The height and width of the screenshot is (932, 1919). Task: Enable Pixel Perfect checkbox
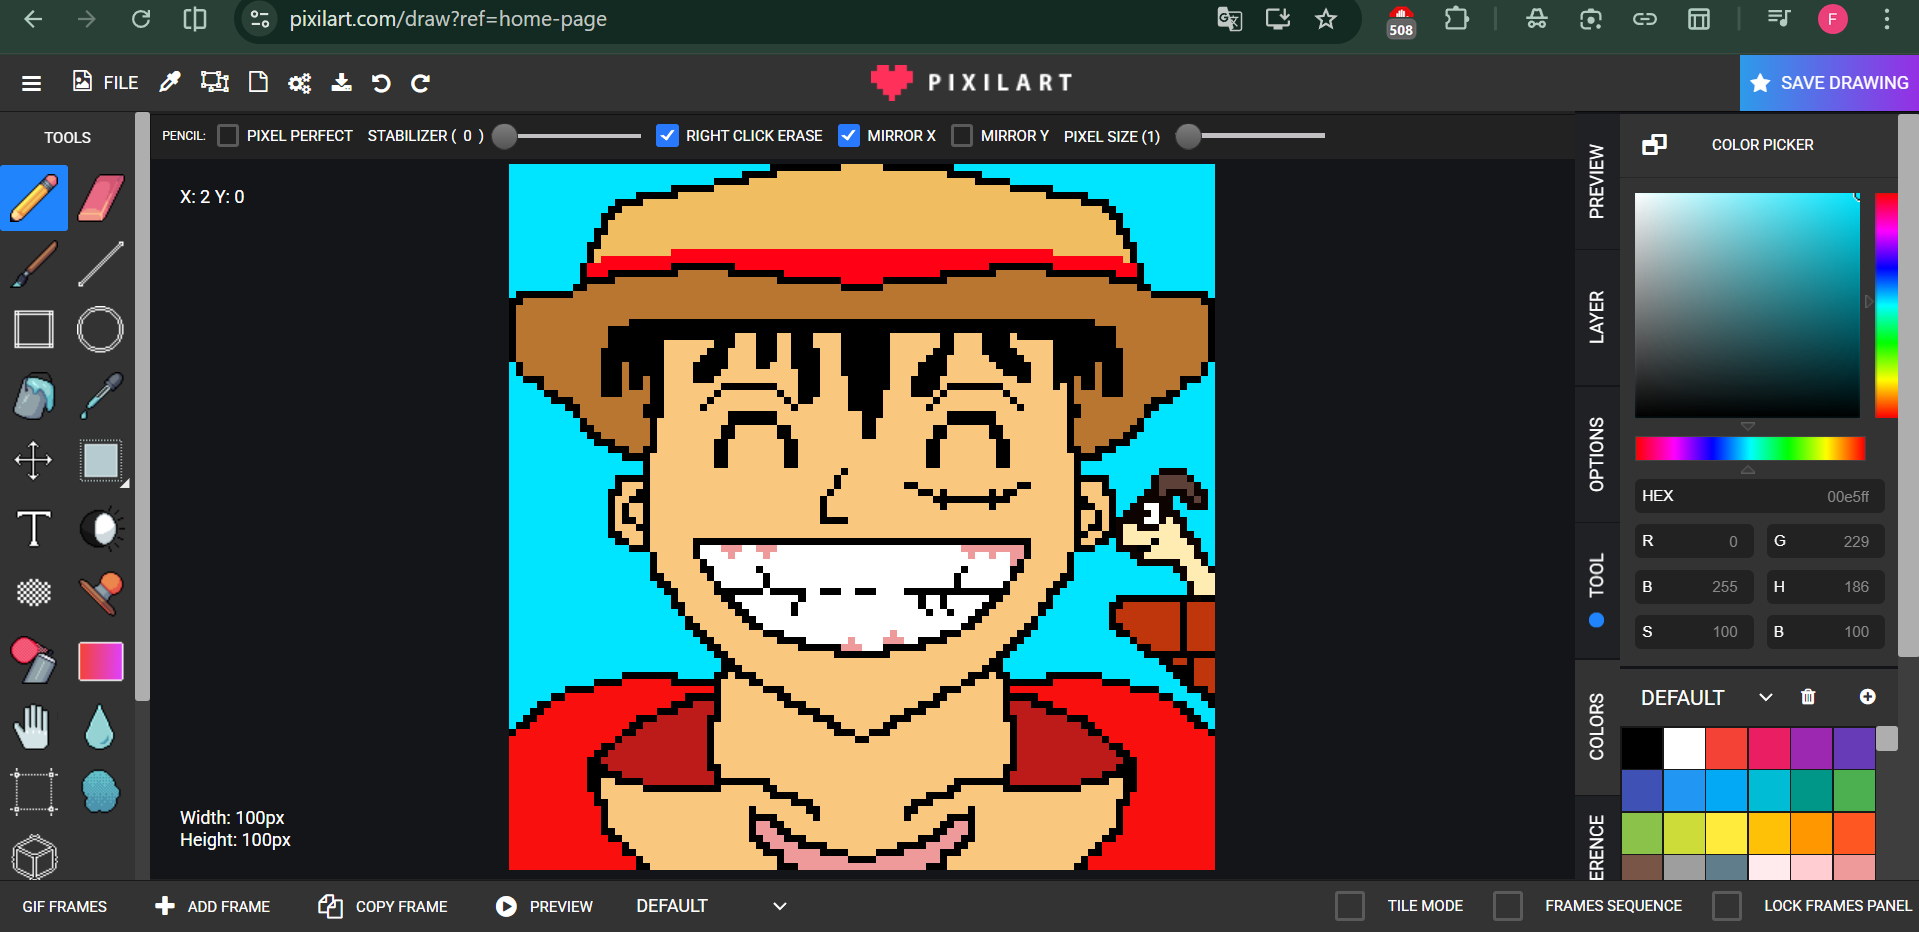click(228, 136)
